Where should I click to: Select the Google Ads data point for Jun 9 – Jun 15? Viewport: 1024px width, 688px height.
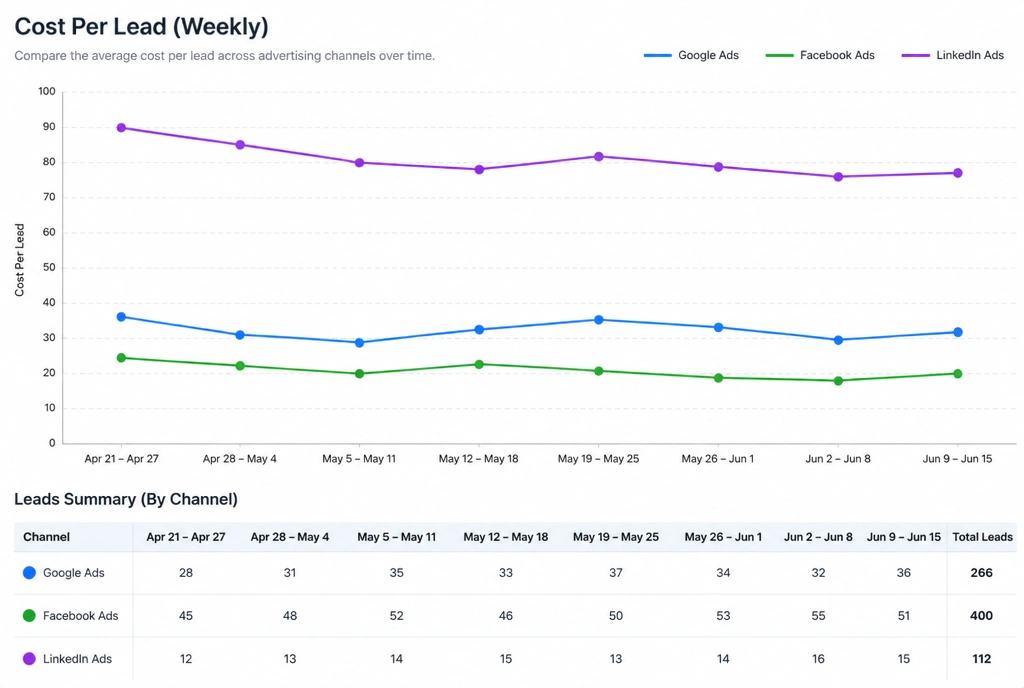pyautogui.click(x=958, y=332)
